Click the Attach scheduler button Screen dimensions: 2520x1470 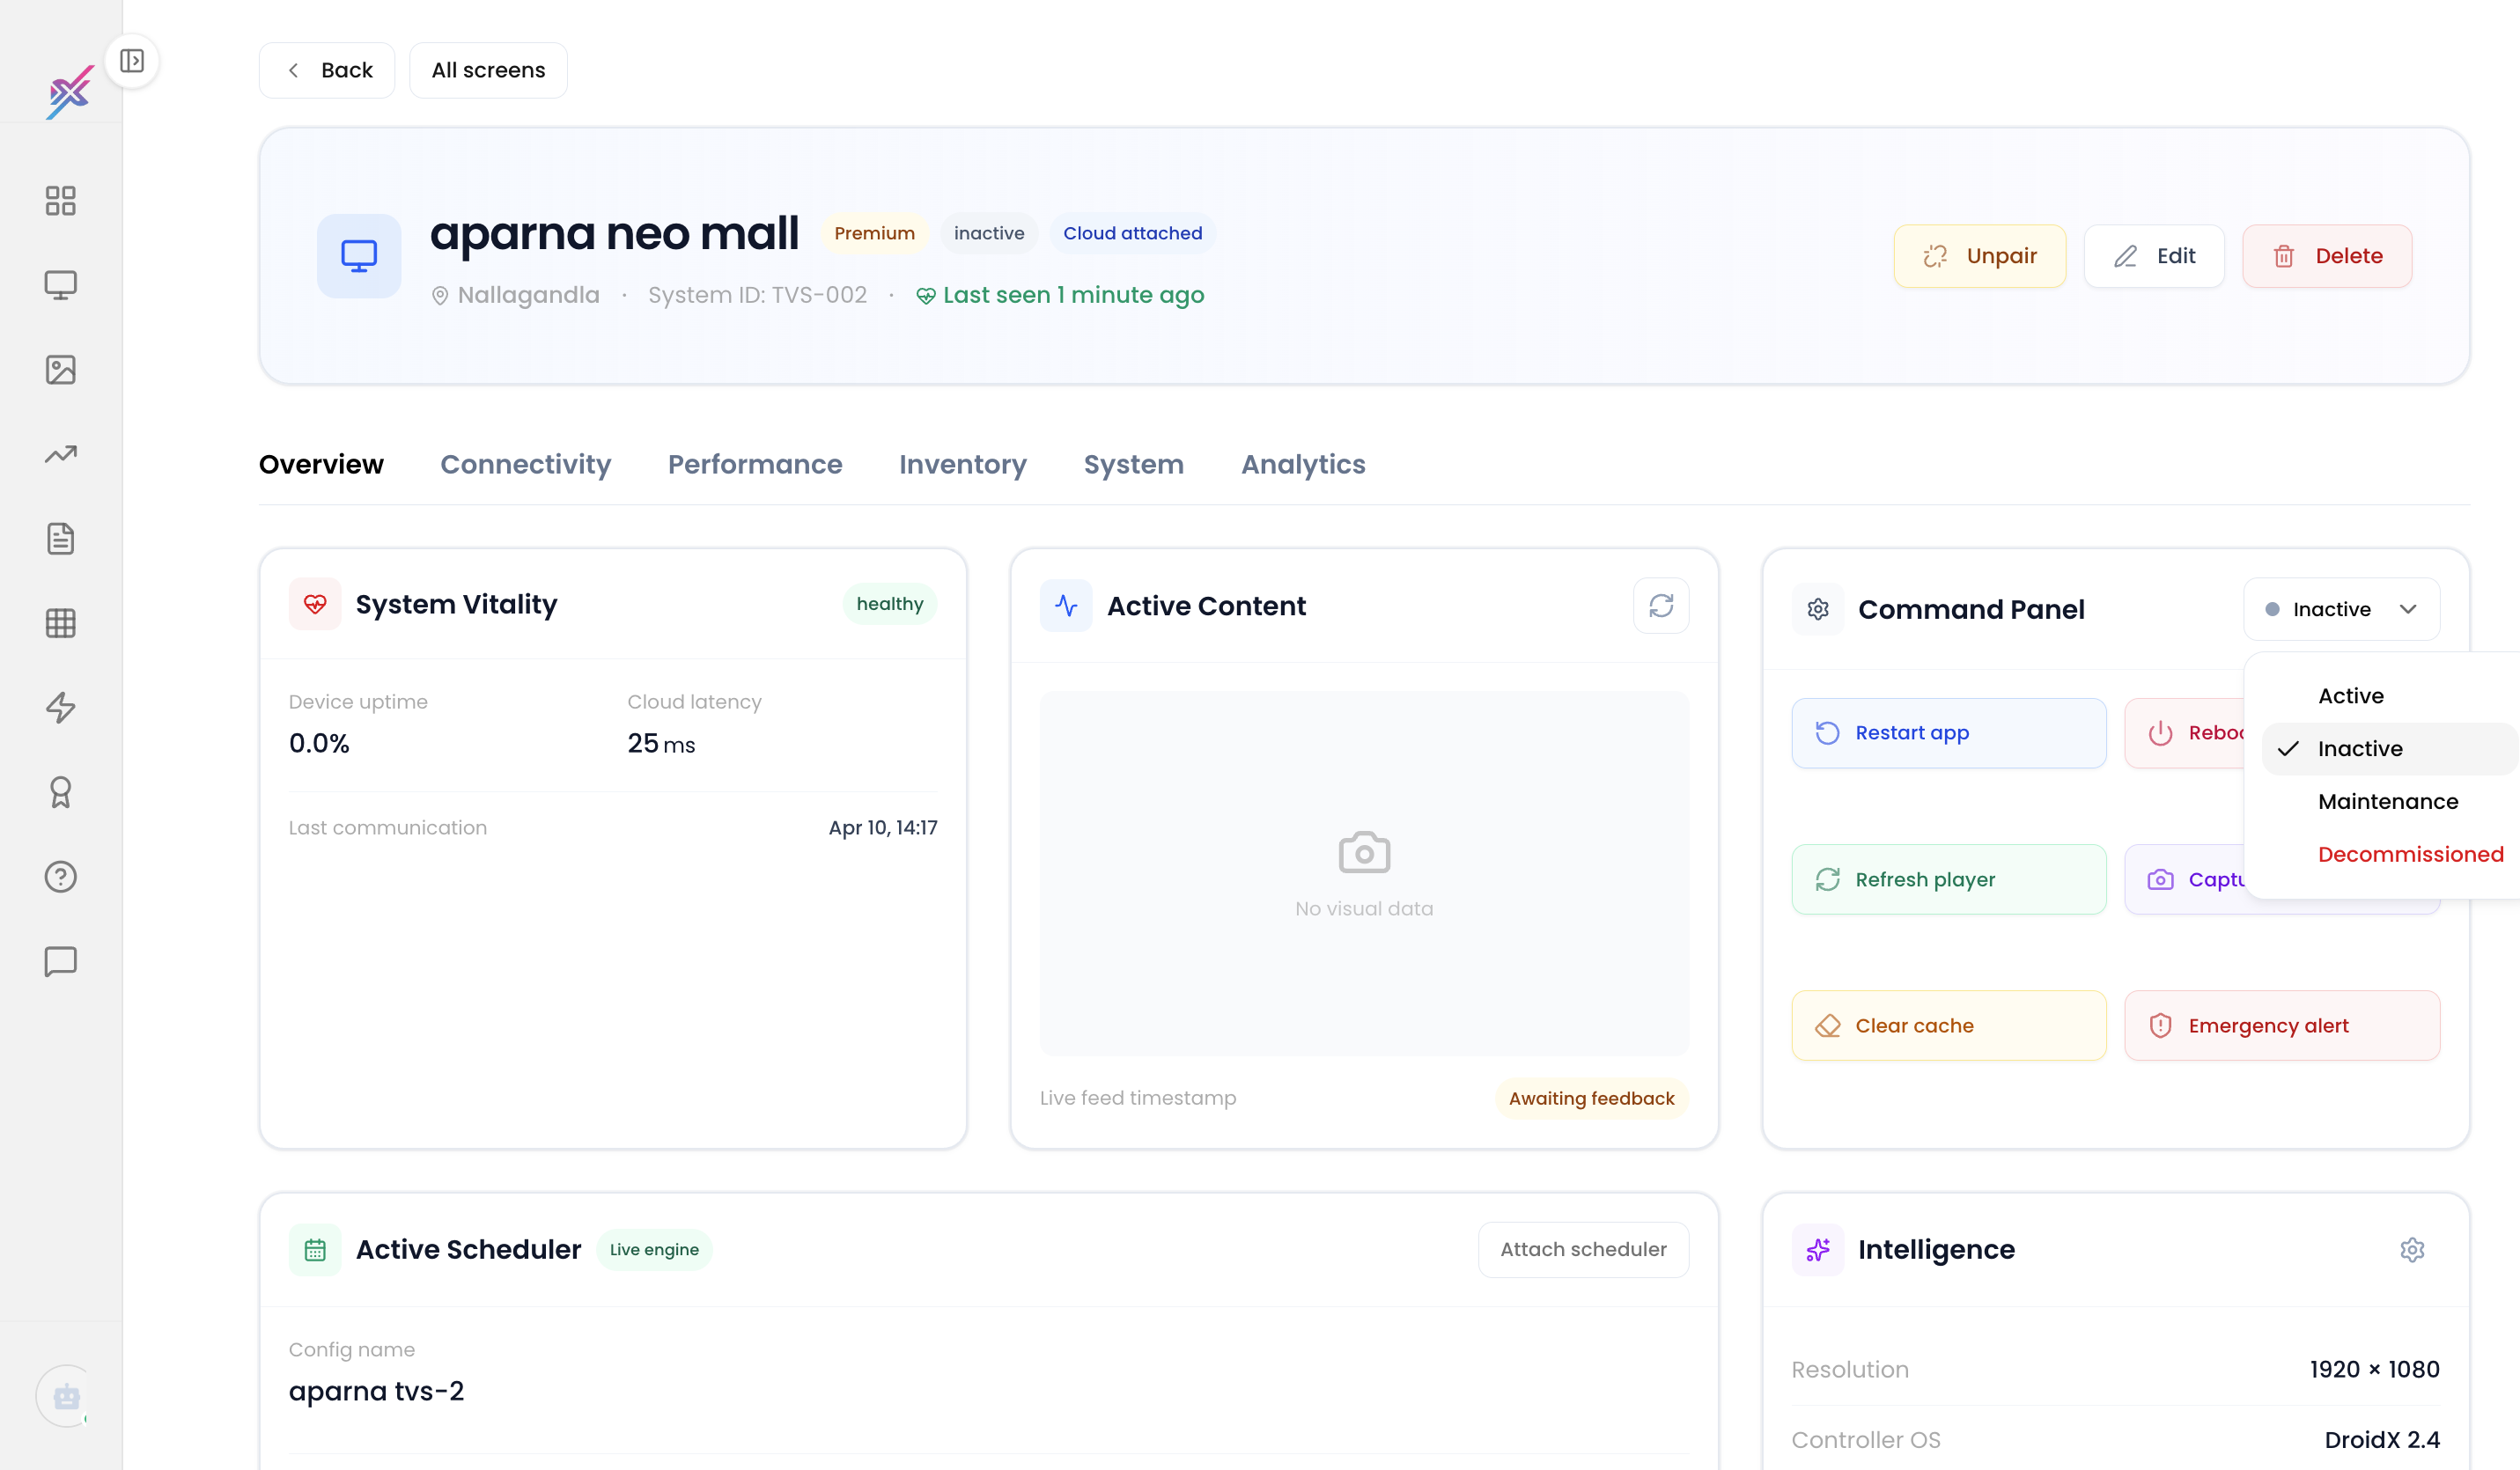tap(1583, 1250)
